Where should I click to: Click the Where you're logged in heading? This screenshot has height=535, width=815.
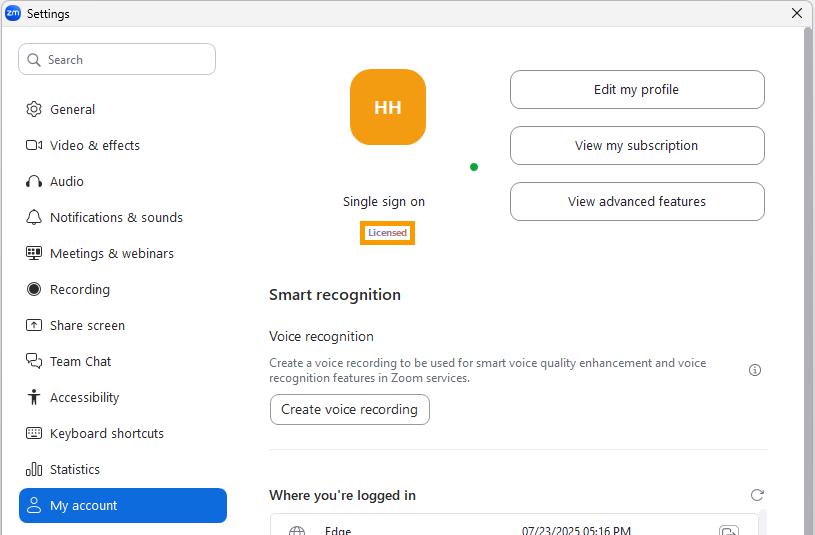pos(342,495)
